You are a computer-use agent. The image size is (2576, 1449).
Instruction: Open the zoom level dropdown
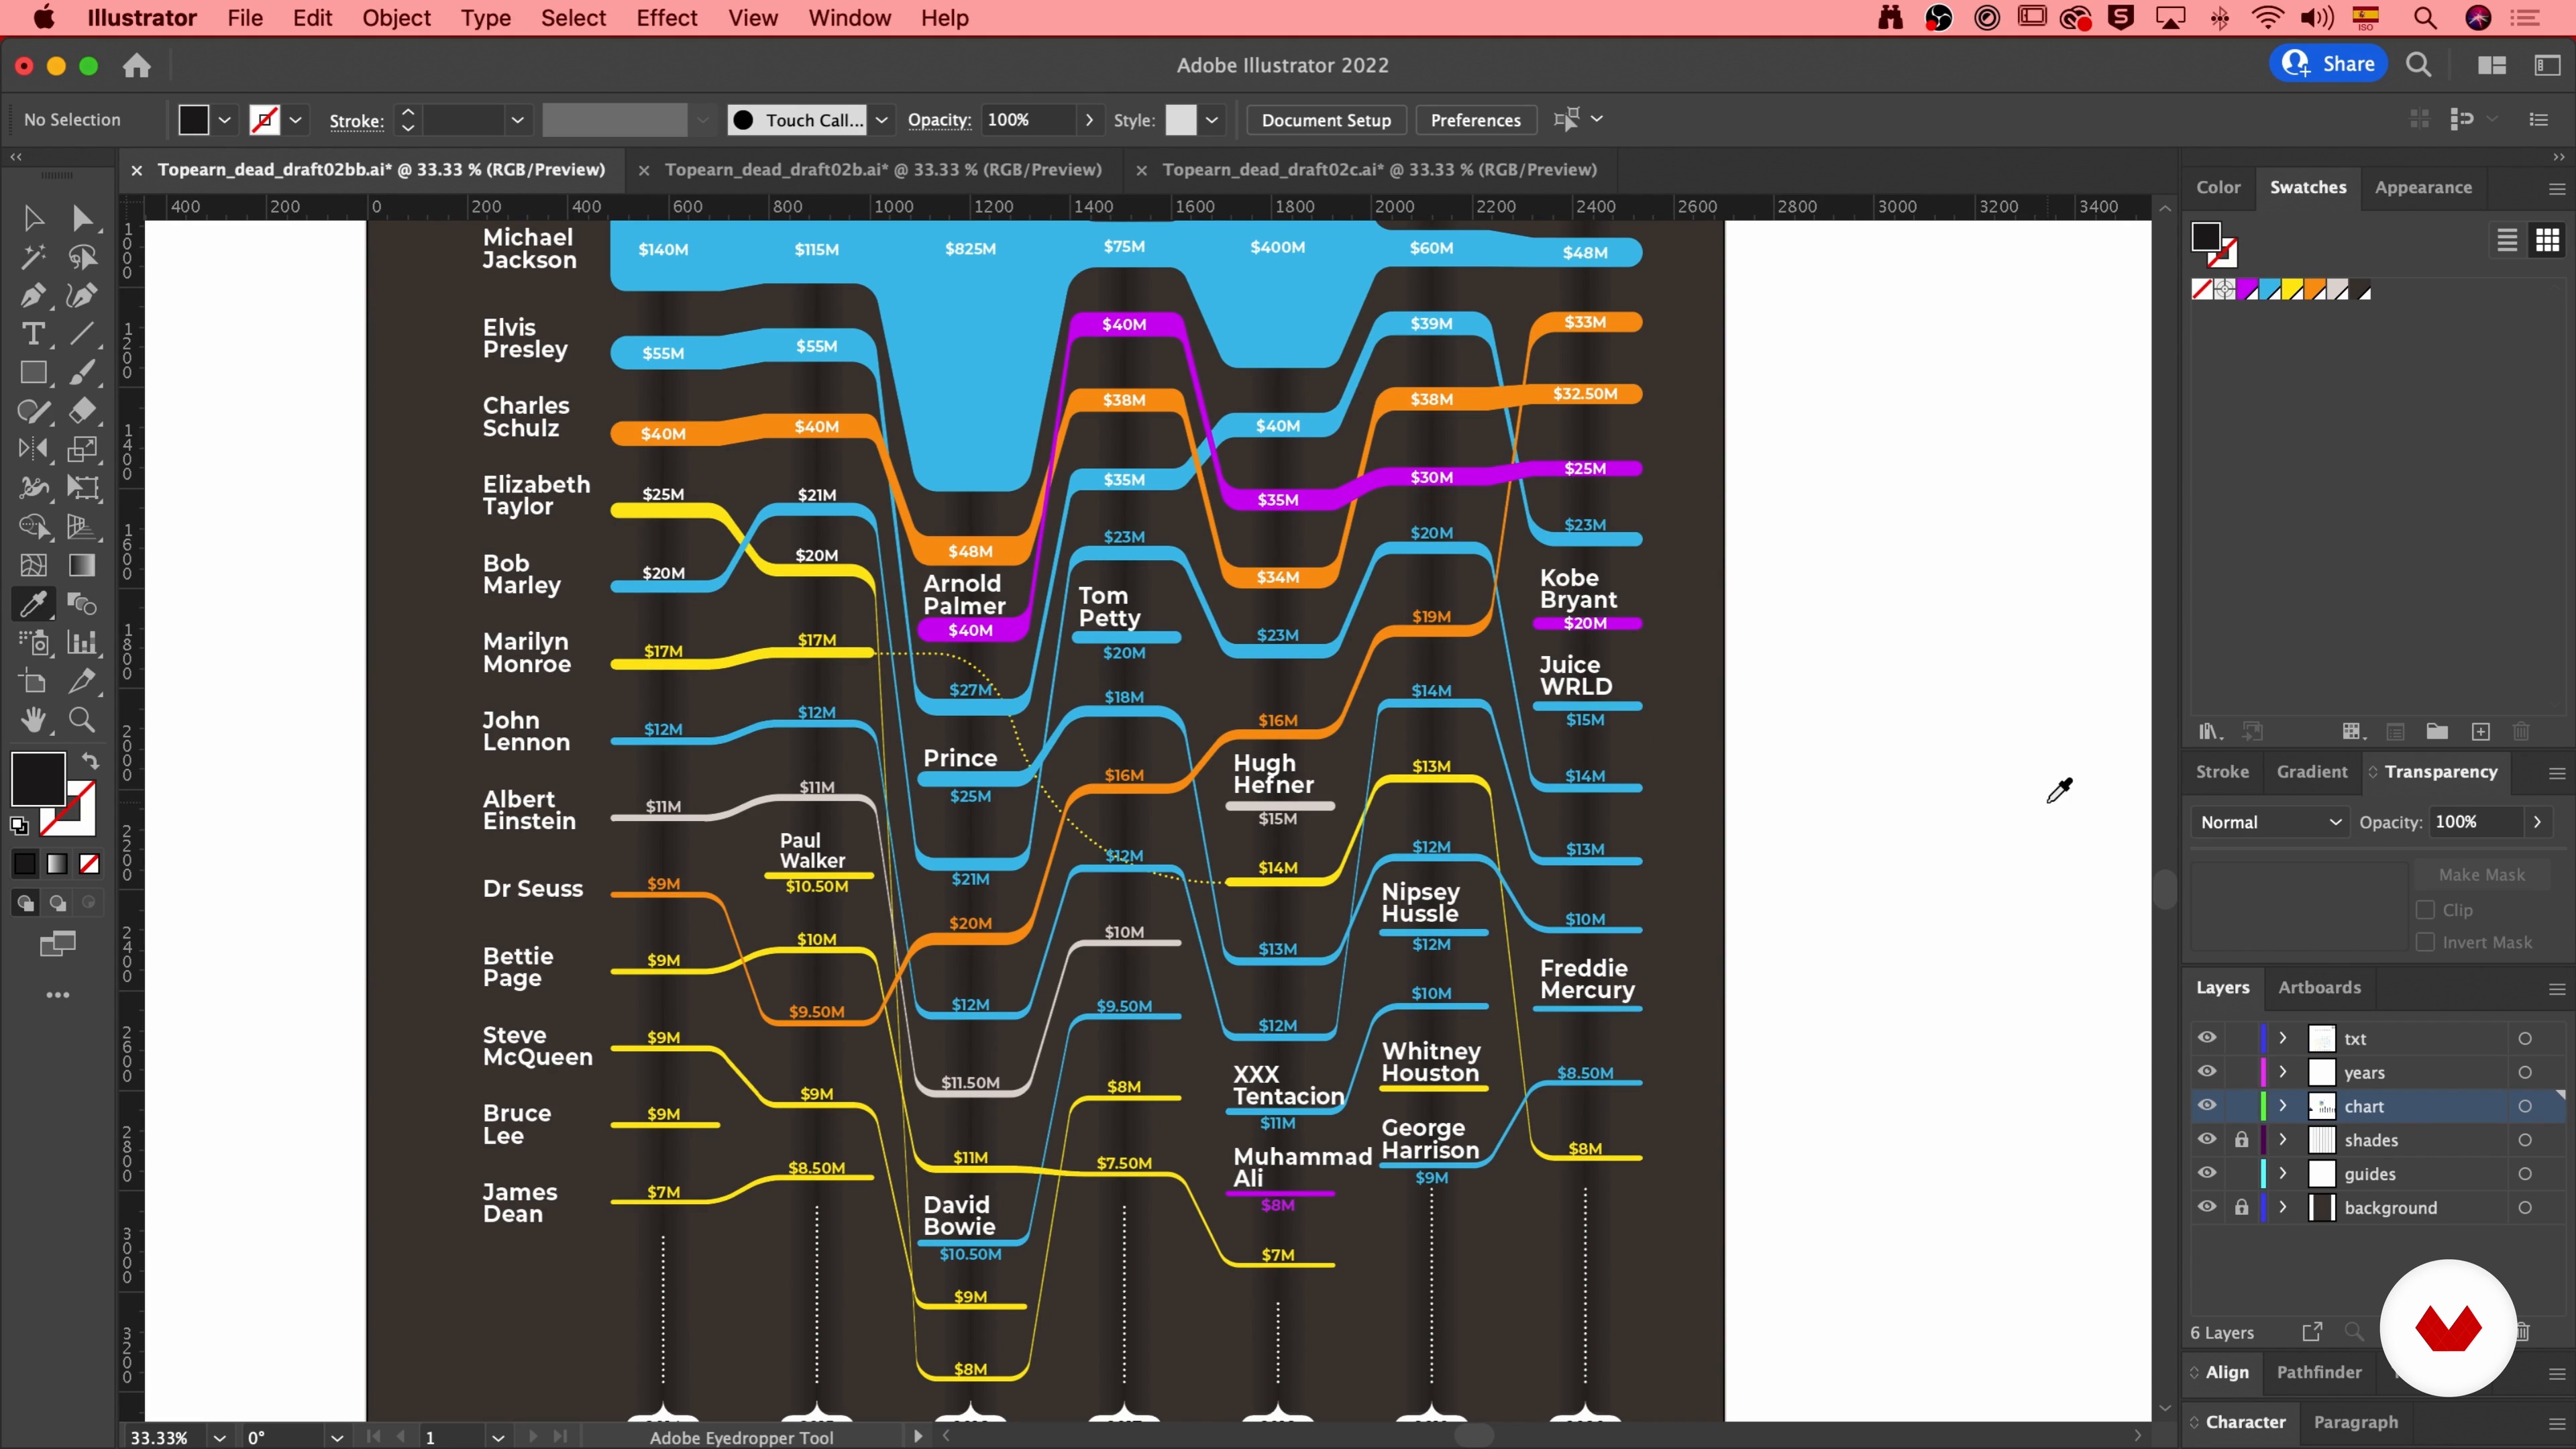click(219, 1437)
